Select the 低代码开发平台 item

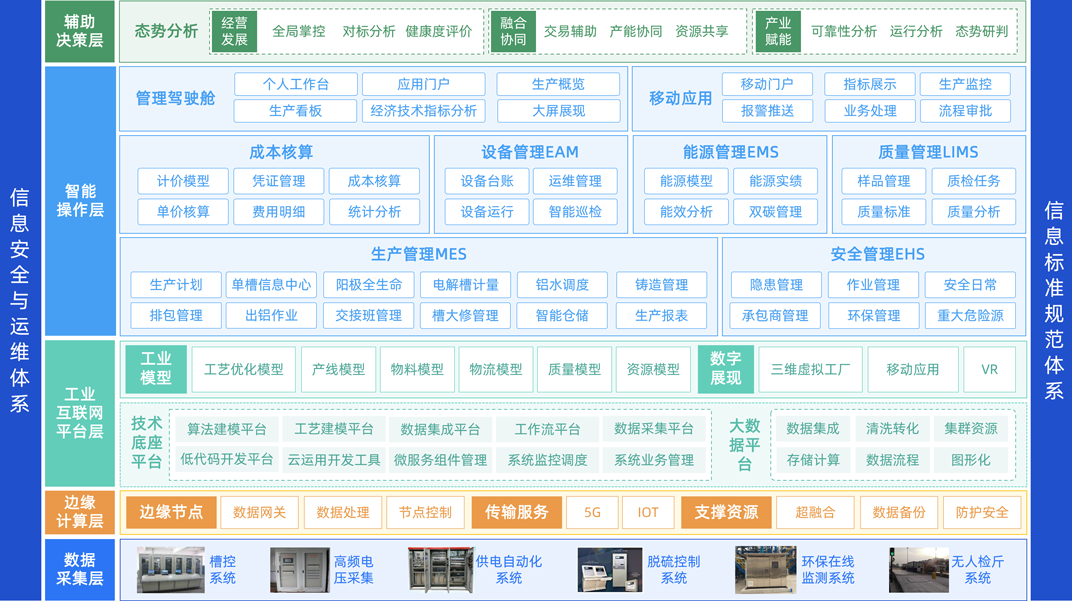pos(227,460)
